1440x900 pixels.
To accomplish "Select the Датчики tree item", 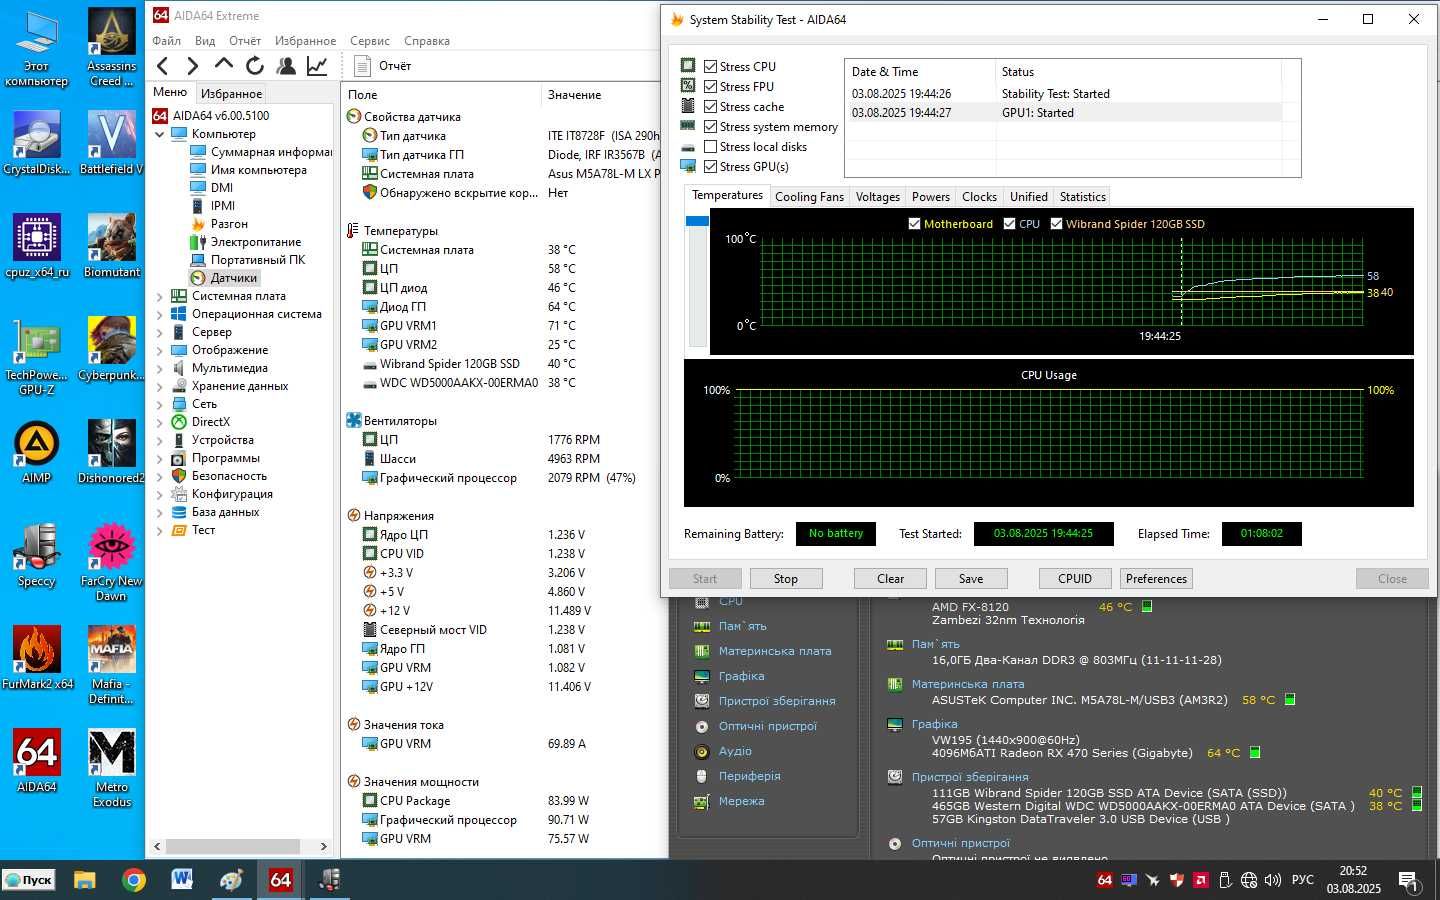I will [233, 278].
